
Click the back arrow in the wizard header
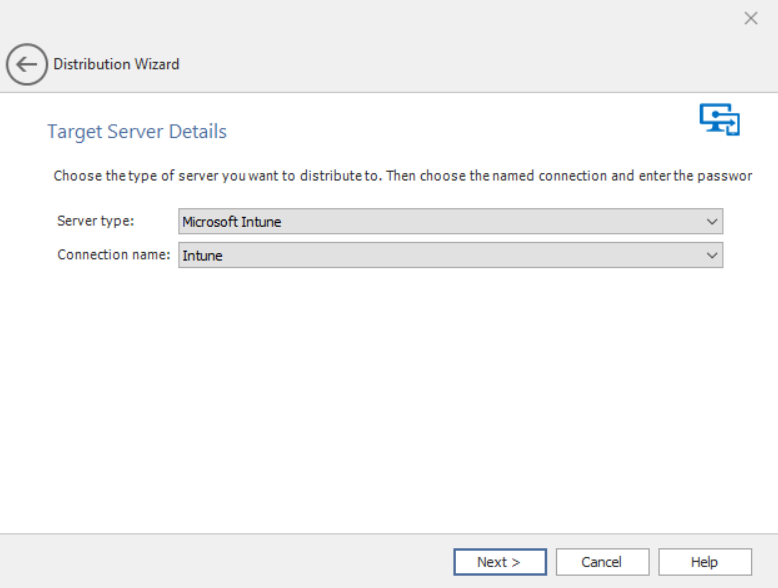point(26,64)
